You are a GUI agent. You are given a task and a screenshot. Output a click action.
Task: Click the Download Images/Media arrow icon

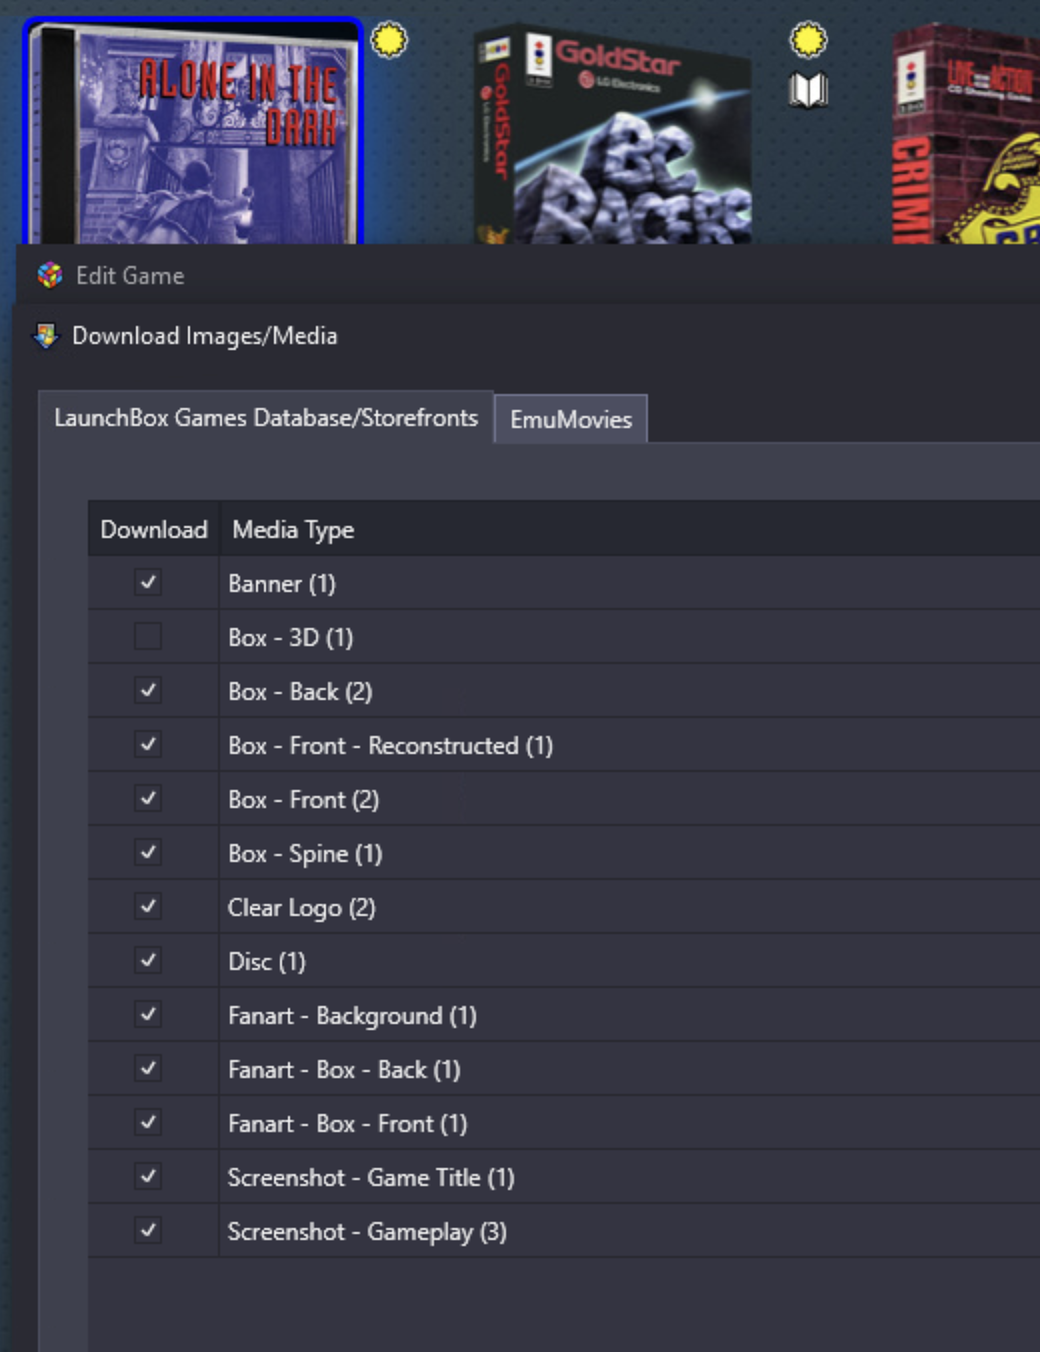click(46, 336)
